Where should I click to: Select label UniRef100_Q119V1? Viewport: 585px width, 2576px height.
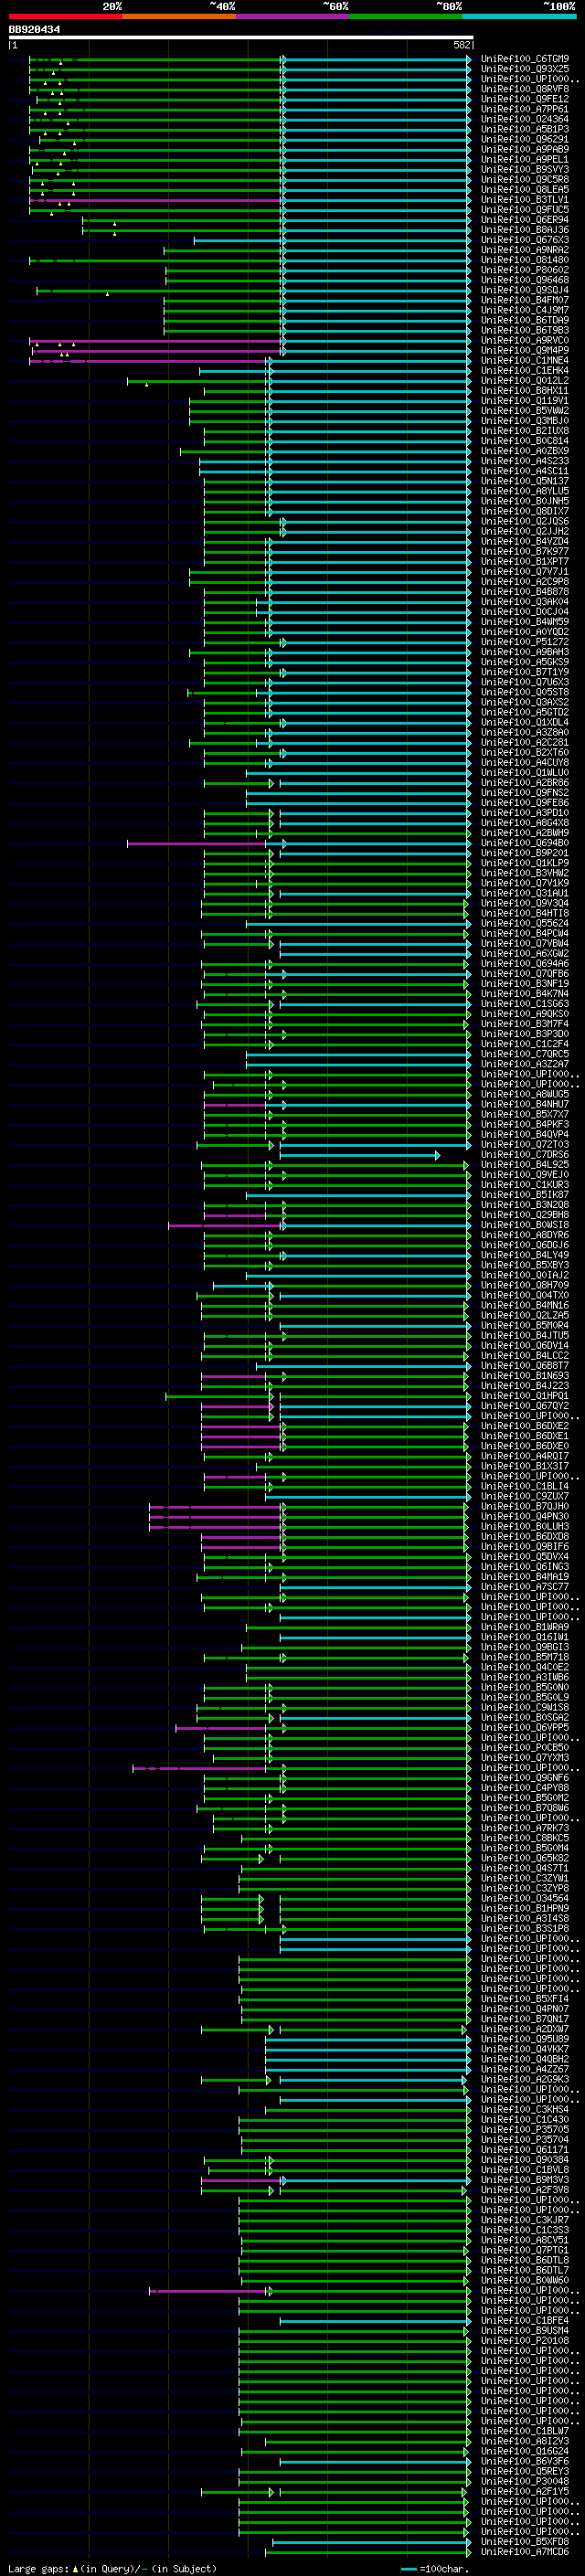coord(525,400)
